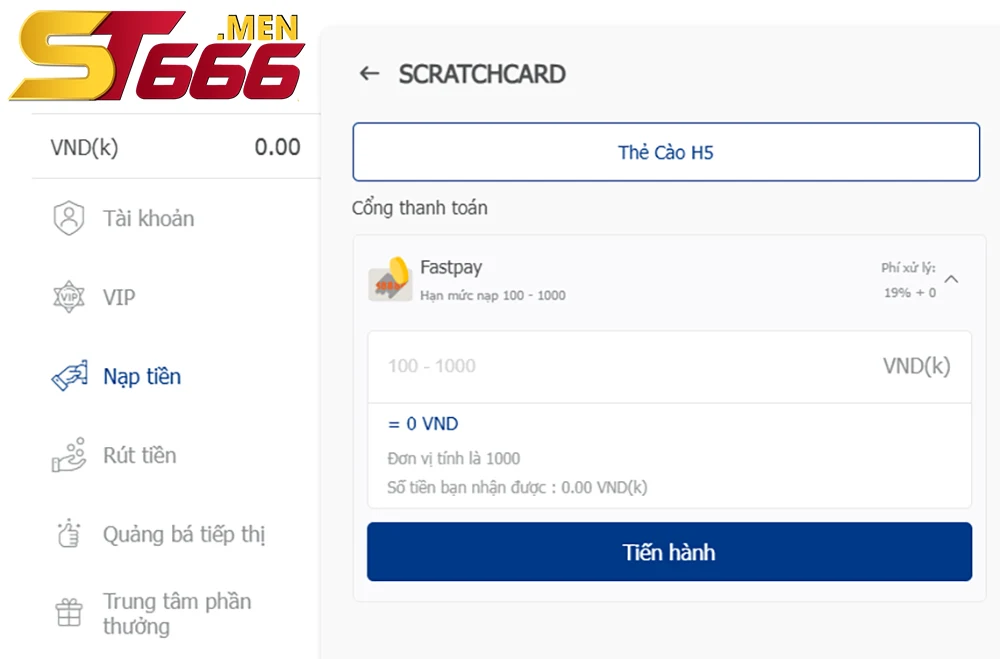Select the Thẻ Cào H5 option
The height and width of the screenshot is (659, 1000).
tap(666, 152)
